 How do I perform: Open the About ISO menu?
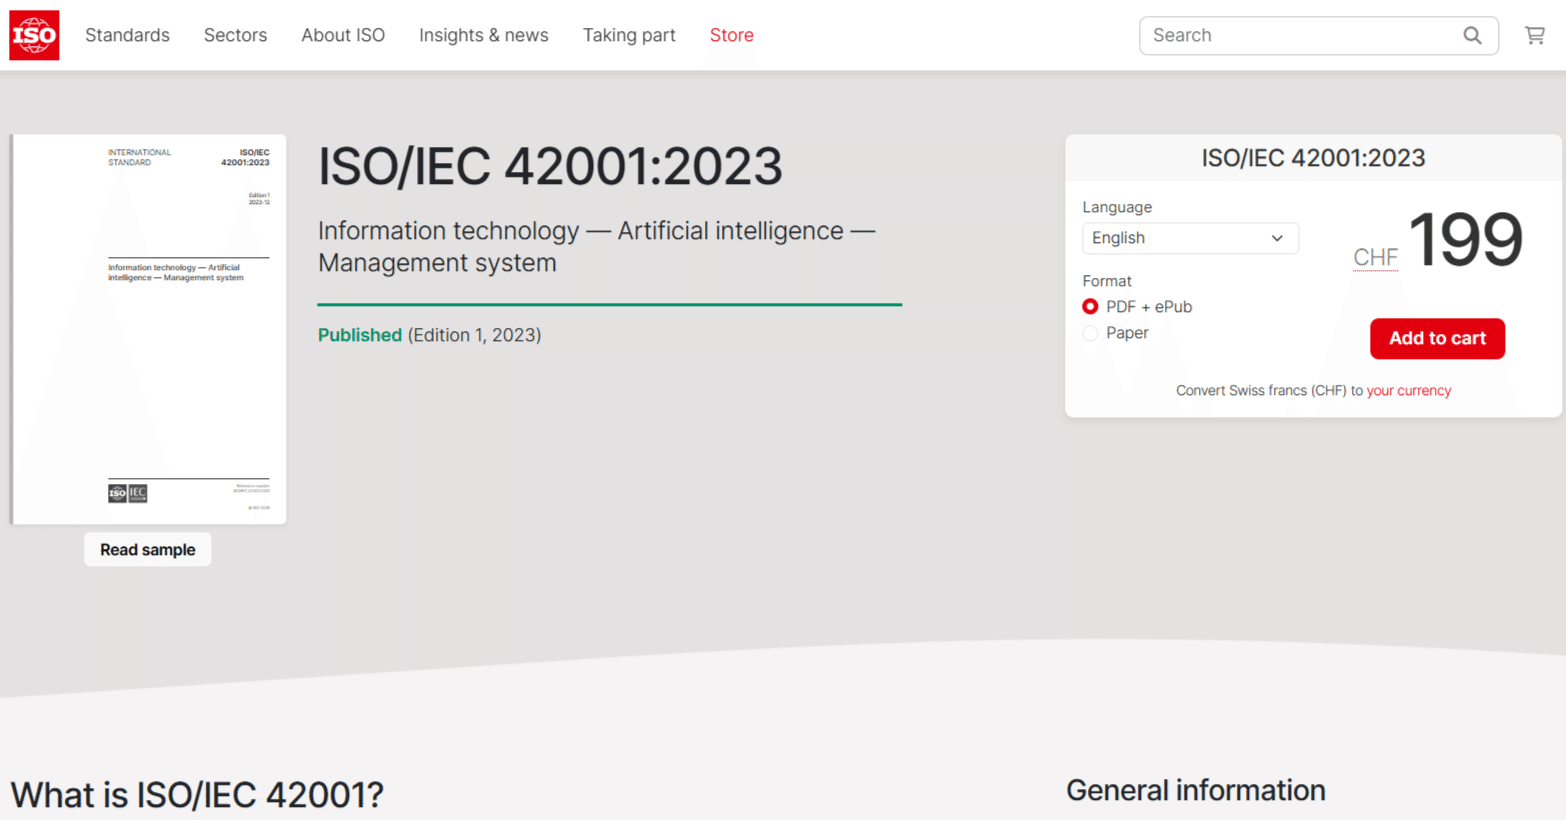(x=343, y=35)
